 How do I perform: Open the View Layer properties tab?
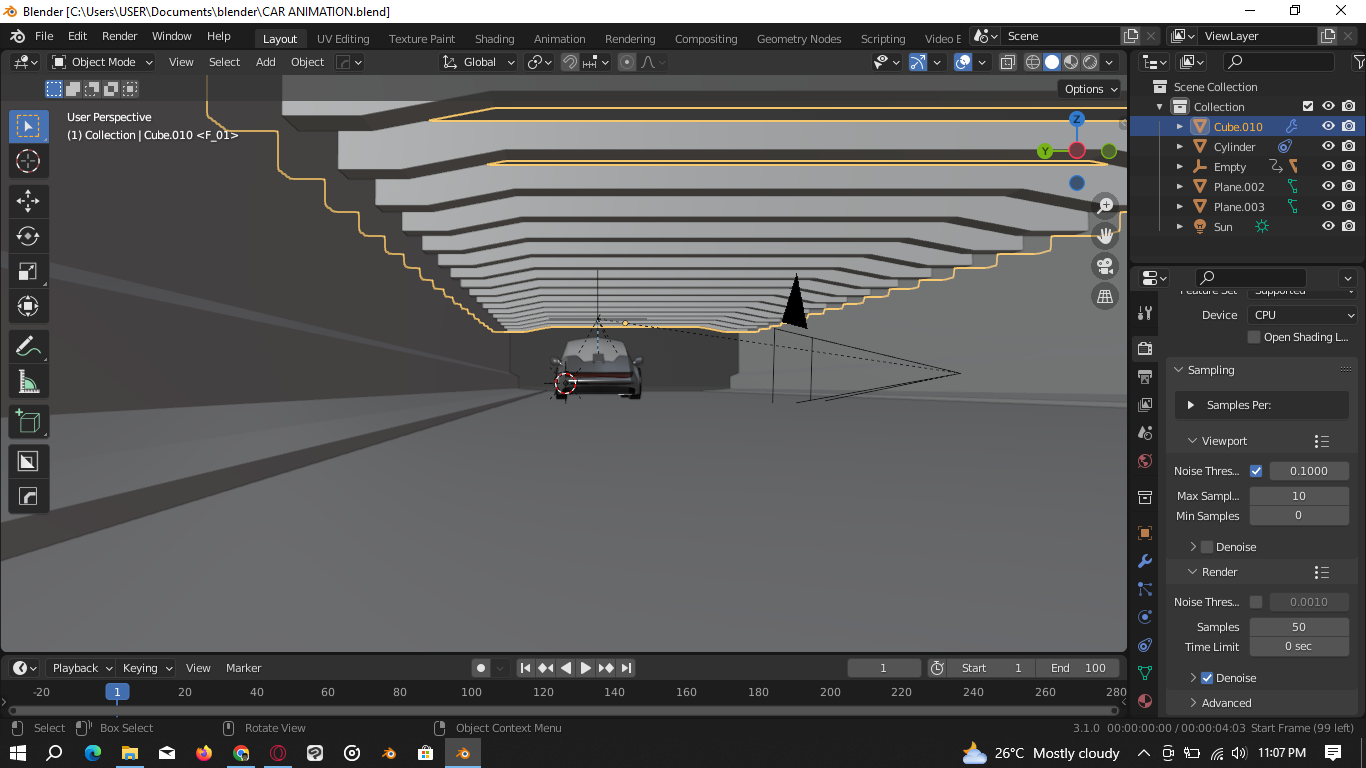(x=1145, y=404)
